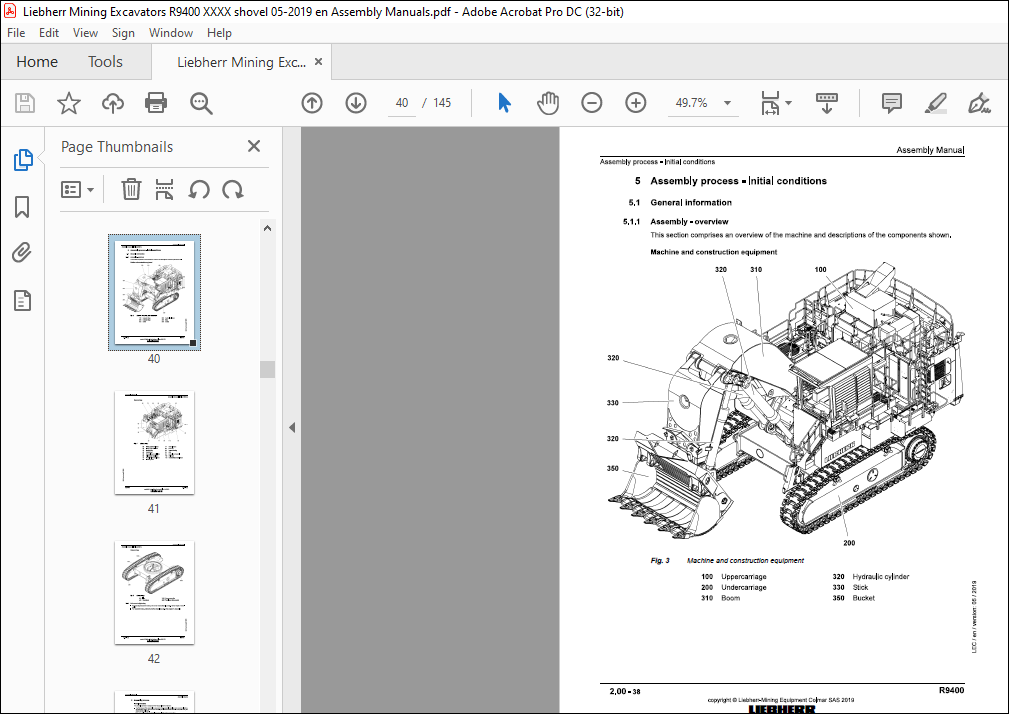Open the File menu

pyautogui.click(x=16, y=33)
